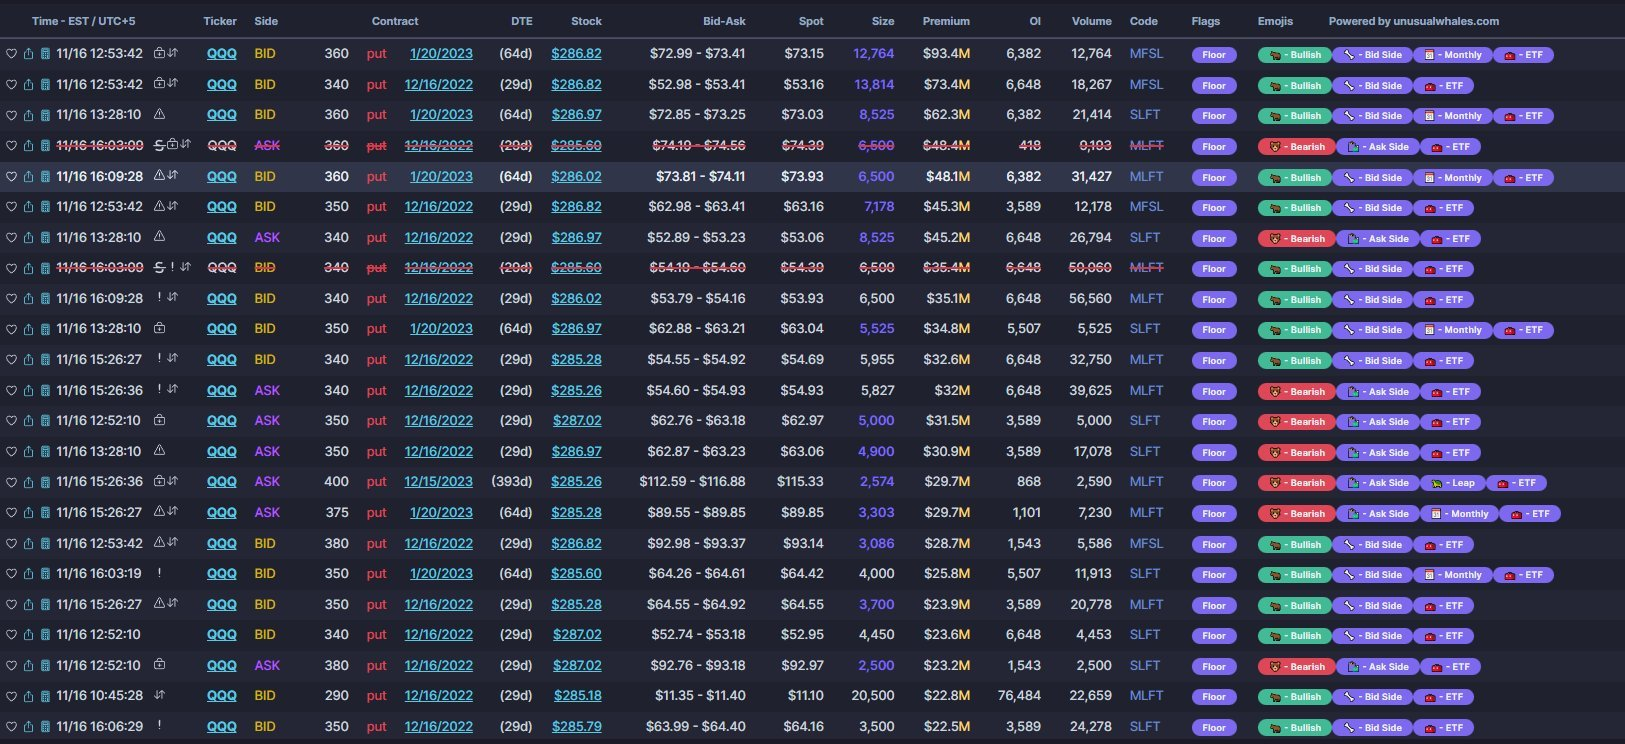Share the $93.4M premium trade
Image resolution: width=1625 pixels, height=744 pixels.
pyautogui.click(x=29, y=54)
